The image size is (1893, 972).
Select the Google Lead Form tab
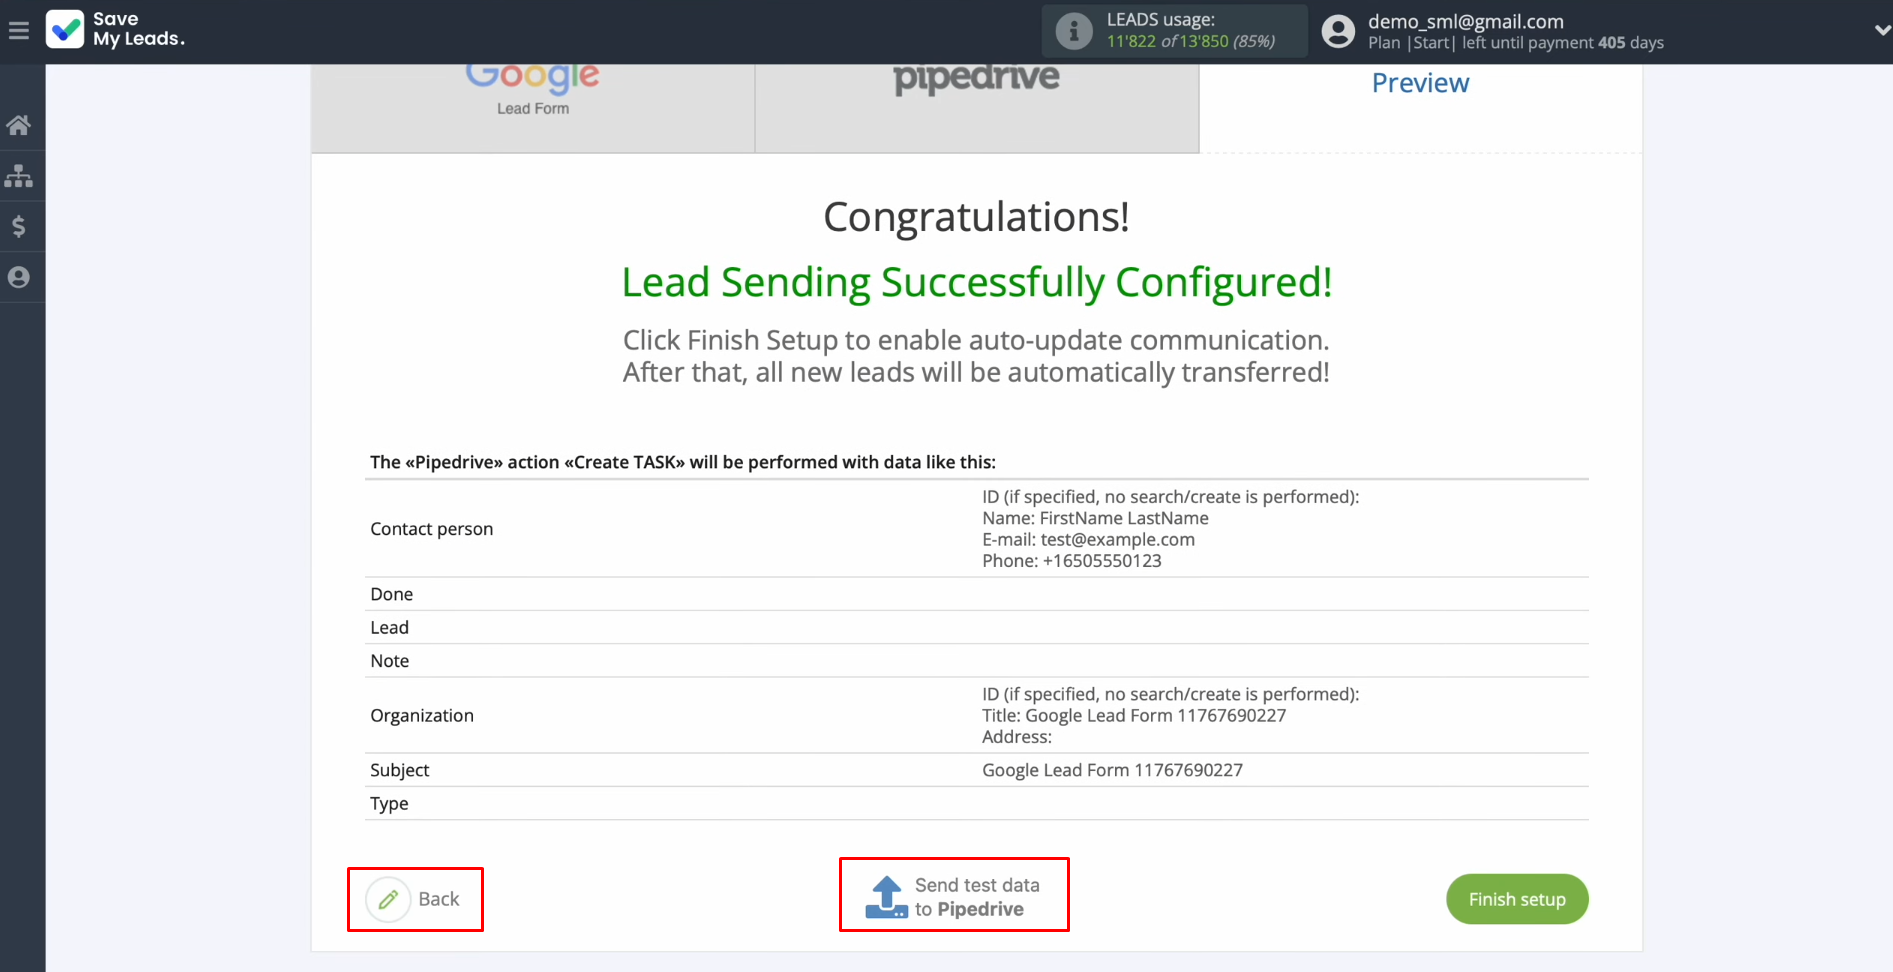point(533,109)
